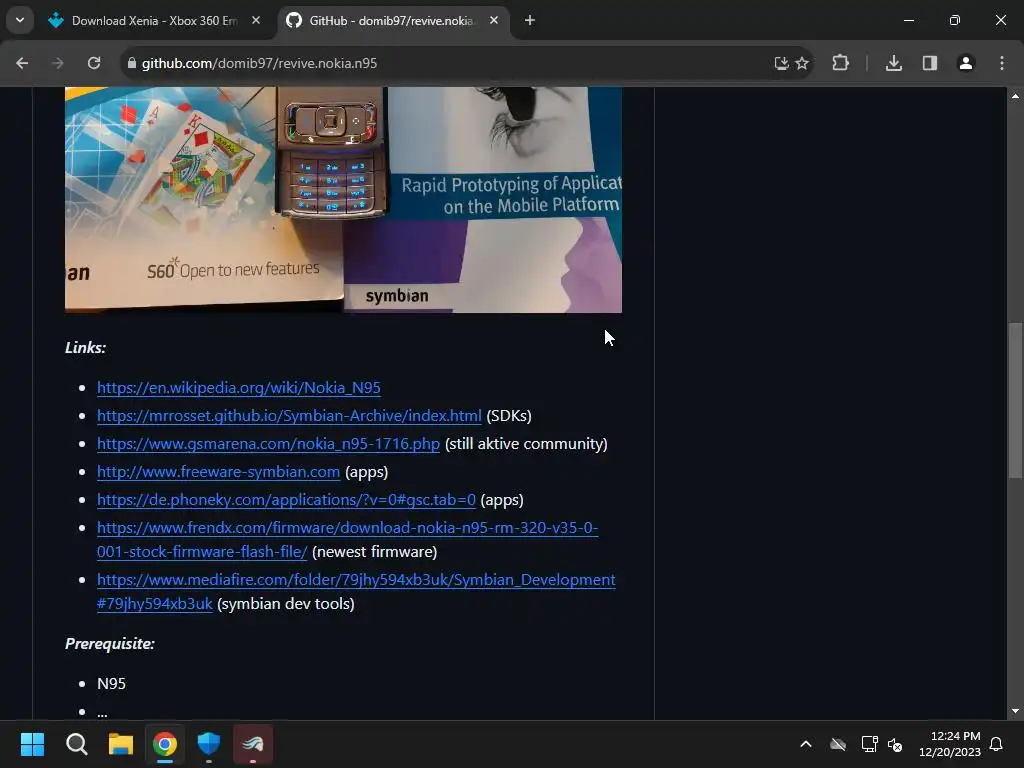
Task: Go back to the previous page
Action: (22, 63)
